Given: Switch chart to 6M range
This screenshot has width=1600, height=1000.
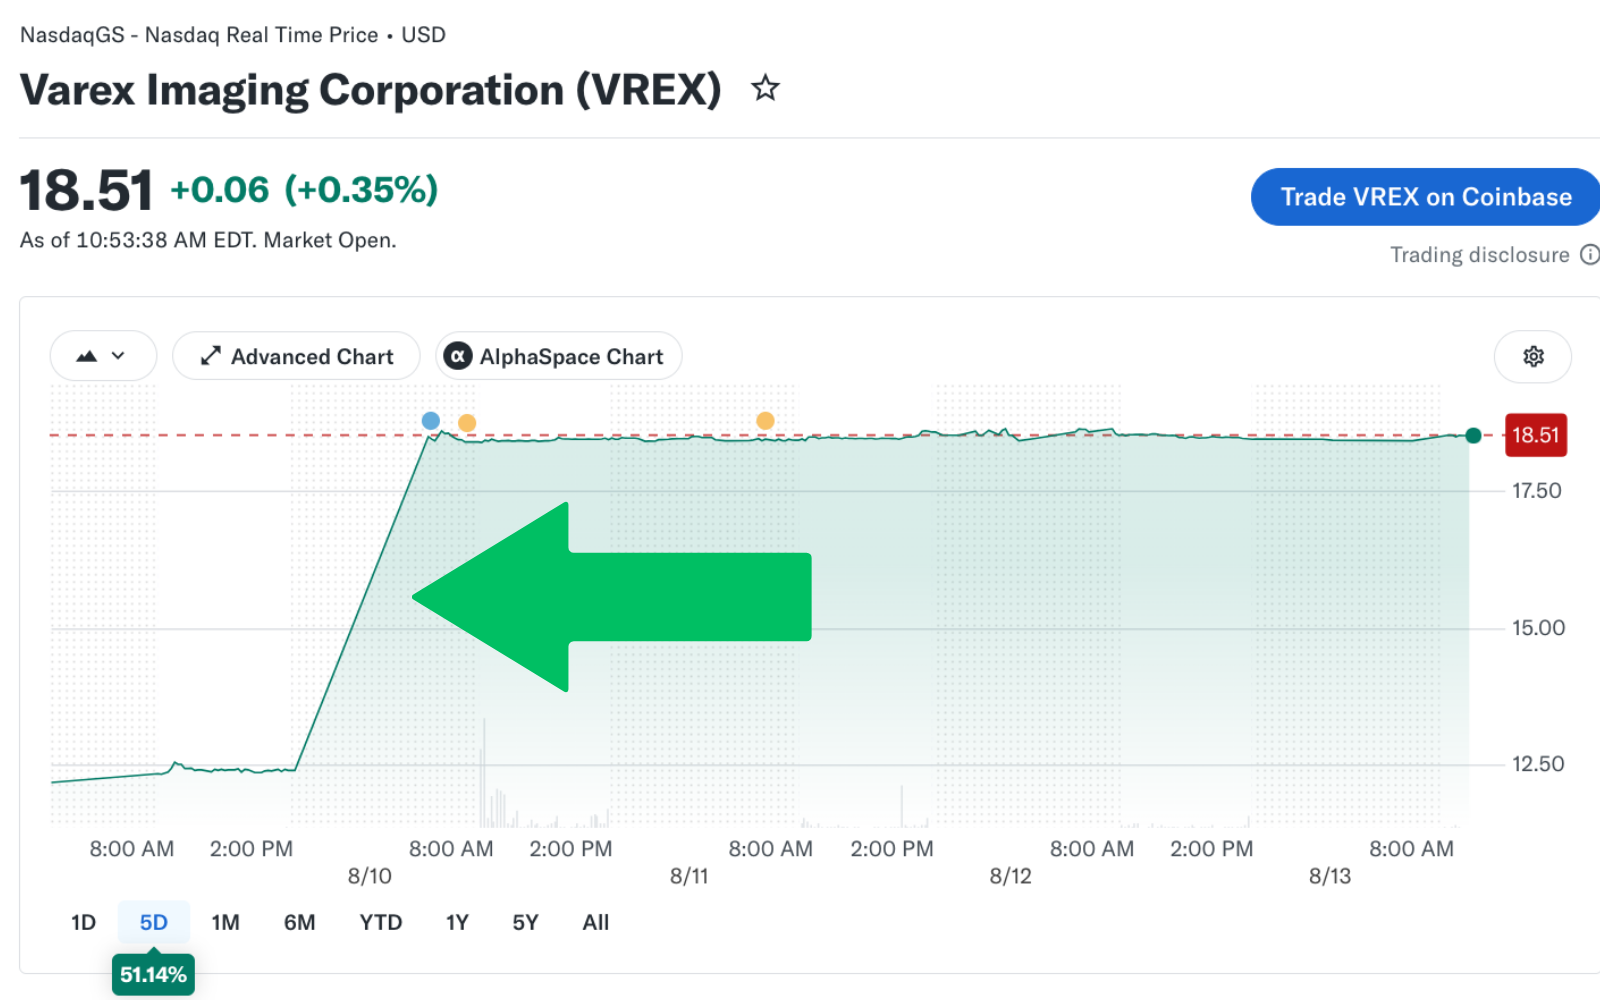Looking at the screenshot, I should coord(299,922).
